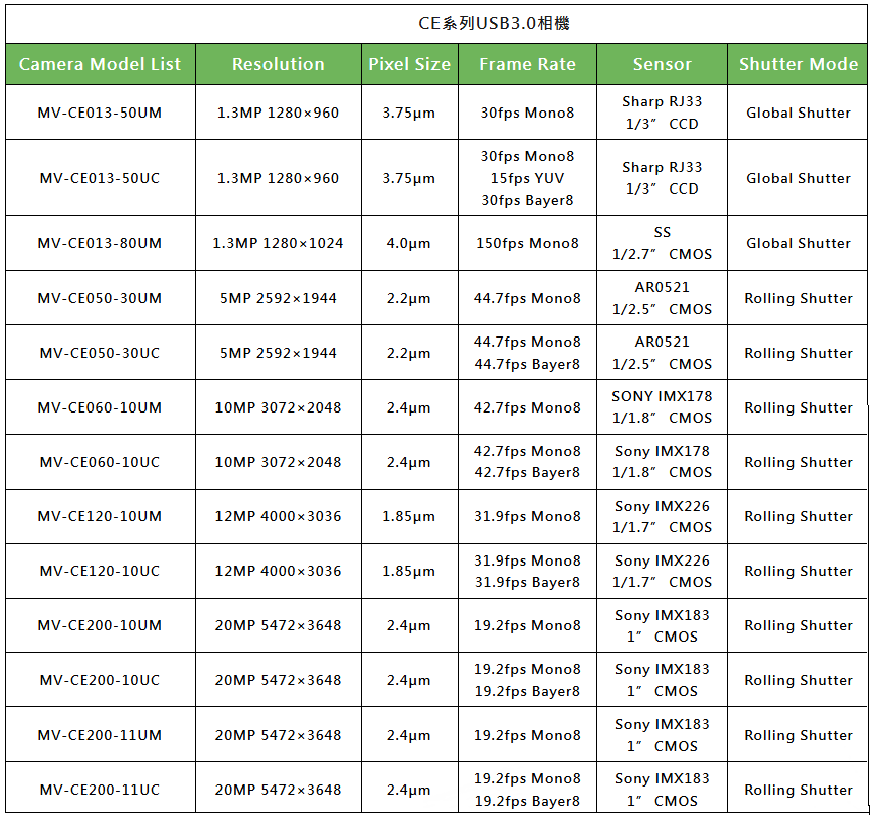
Task: Click 10MP 3072×2048 in the MV-CE060-10UC row
Action: (x=278, y=462)
